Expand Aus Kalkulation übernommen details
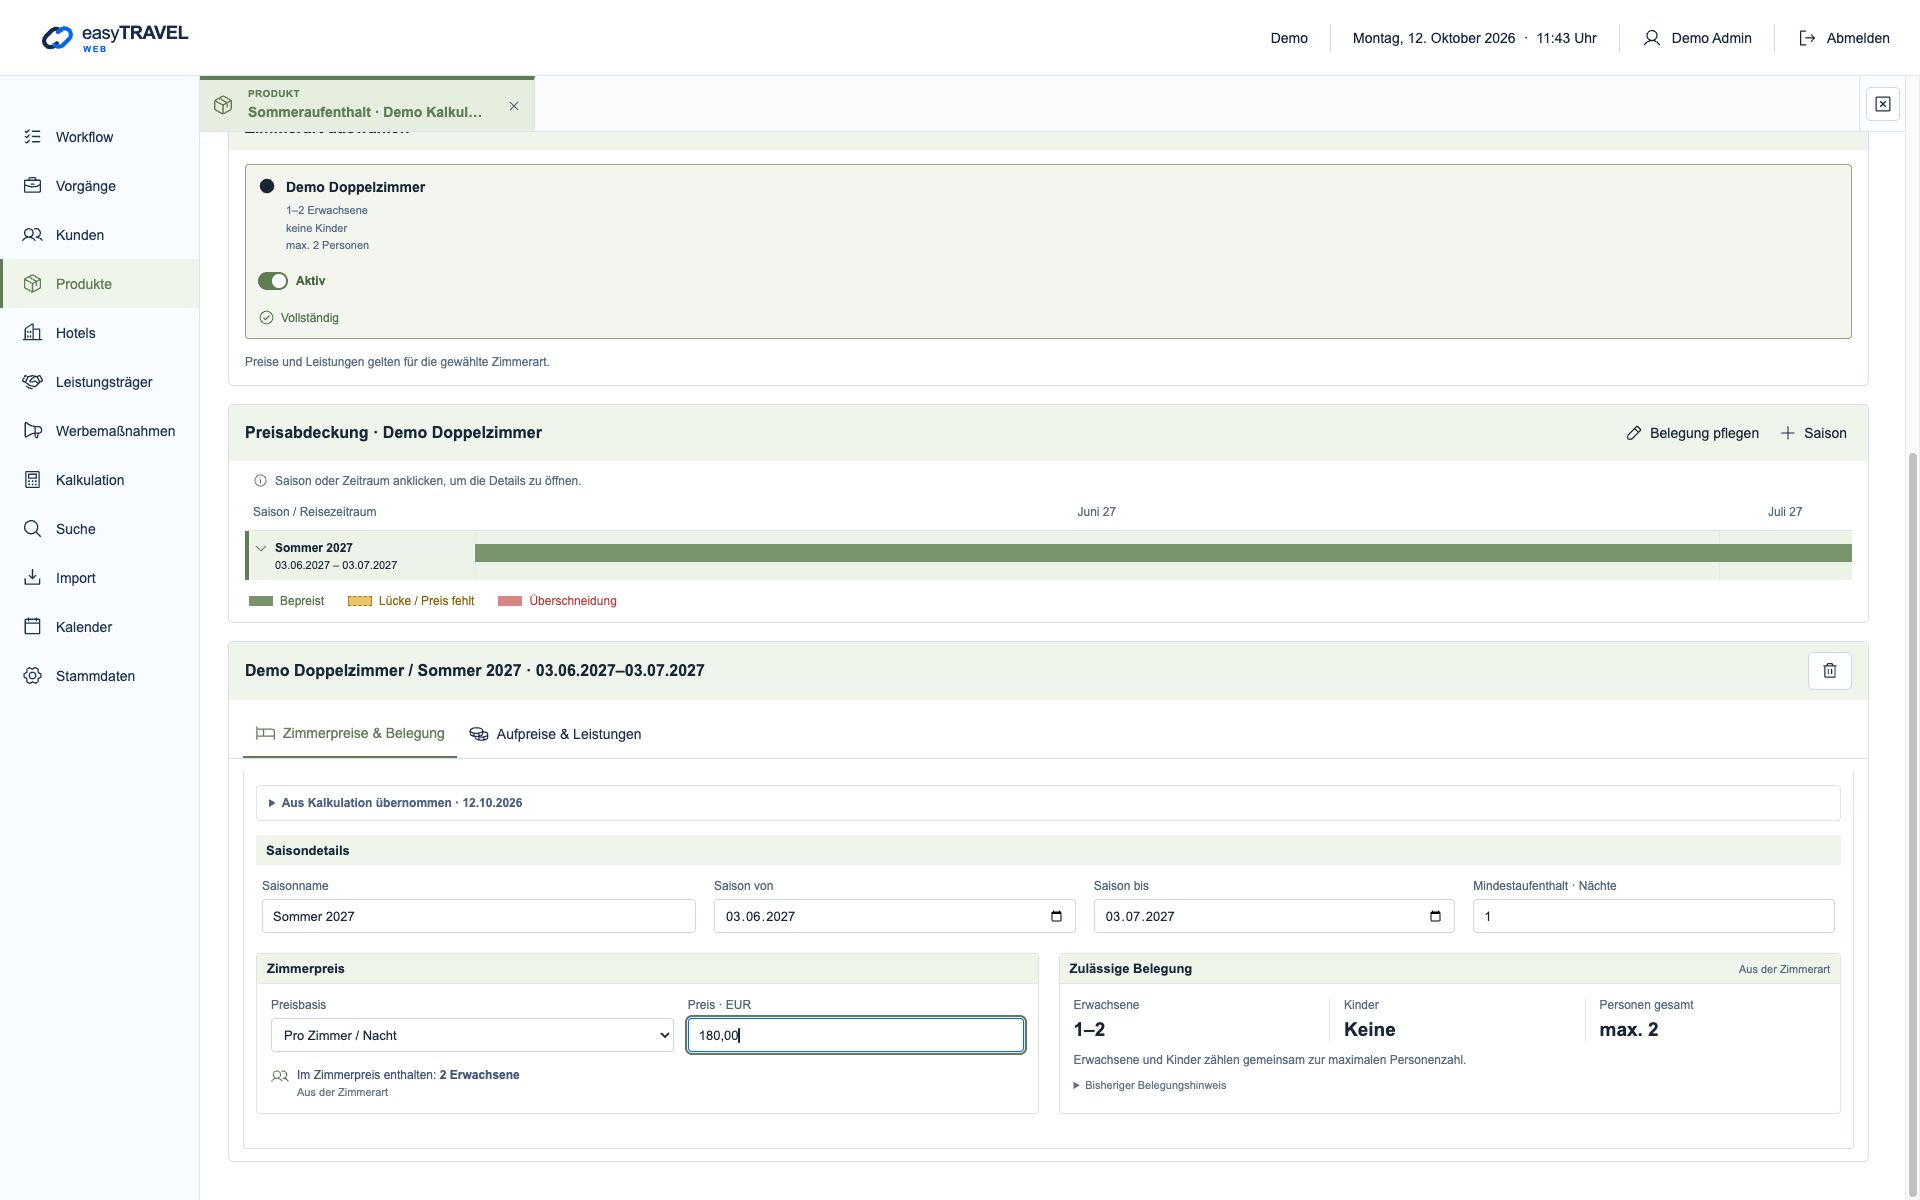Screen dimensions: 1920x1200 coord(1048,803)
